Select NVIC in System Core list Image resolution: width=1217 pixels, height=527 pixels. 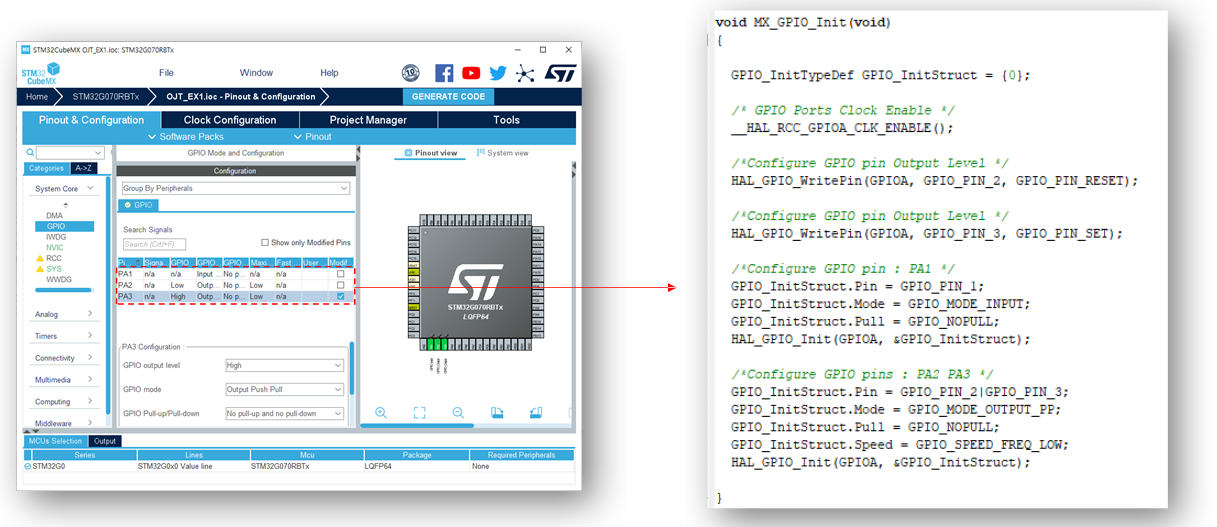54,247
